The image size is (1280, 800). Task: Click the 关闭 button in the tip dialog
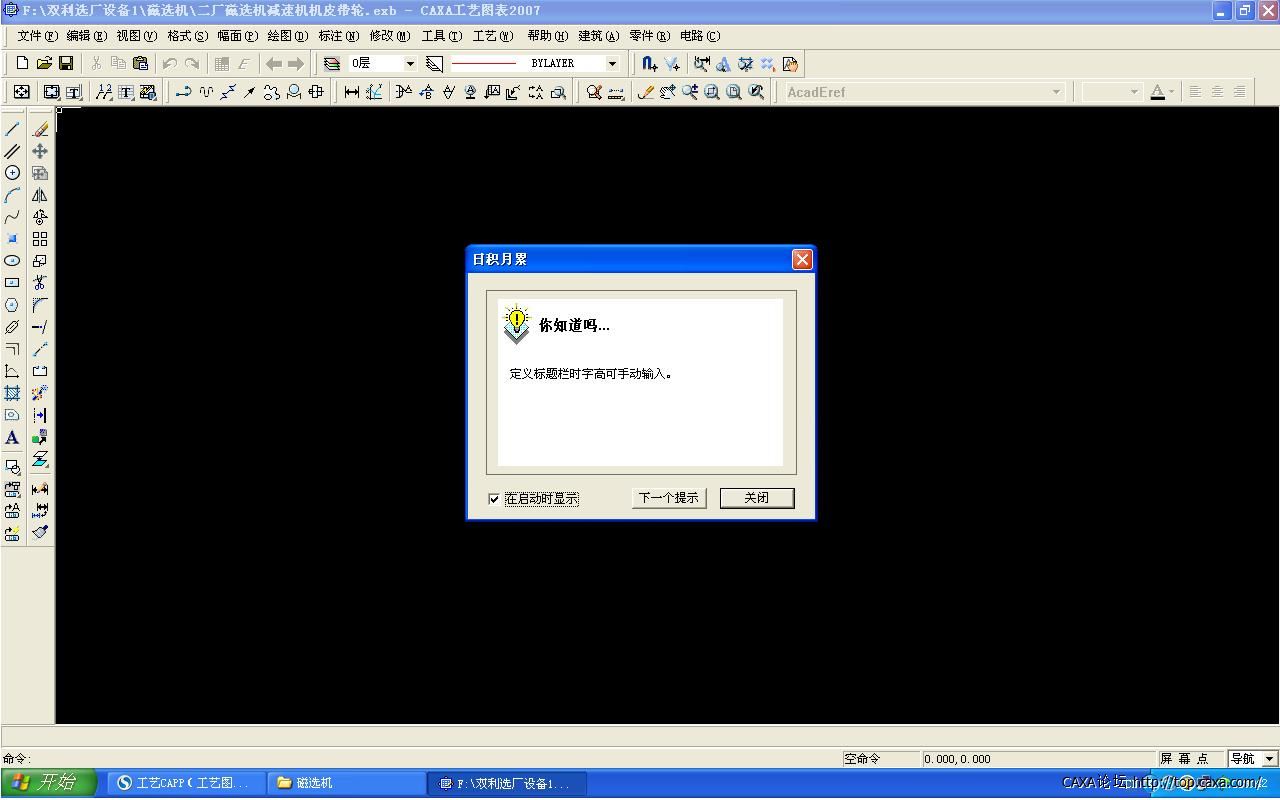pos(757,497)
